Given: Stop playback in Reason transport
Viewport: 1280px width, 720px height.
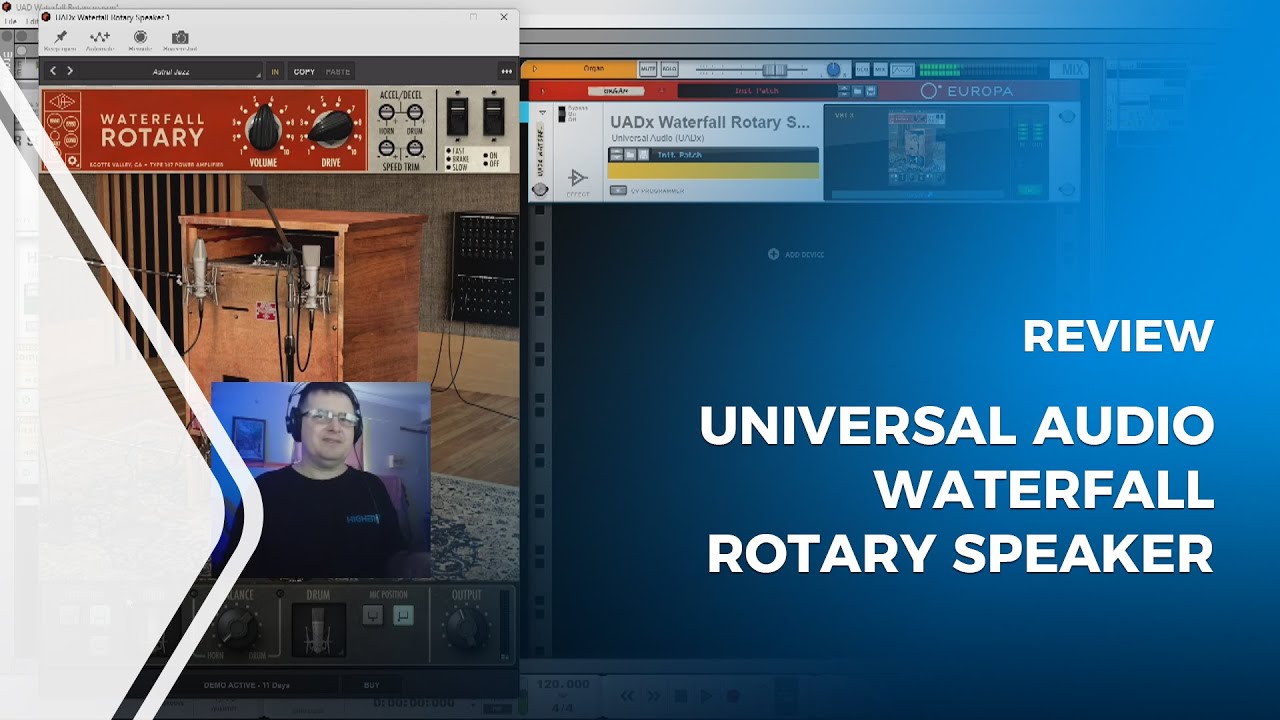Looking at the screenshot, I should pyautogui.click(x=681, y=695).
